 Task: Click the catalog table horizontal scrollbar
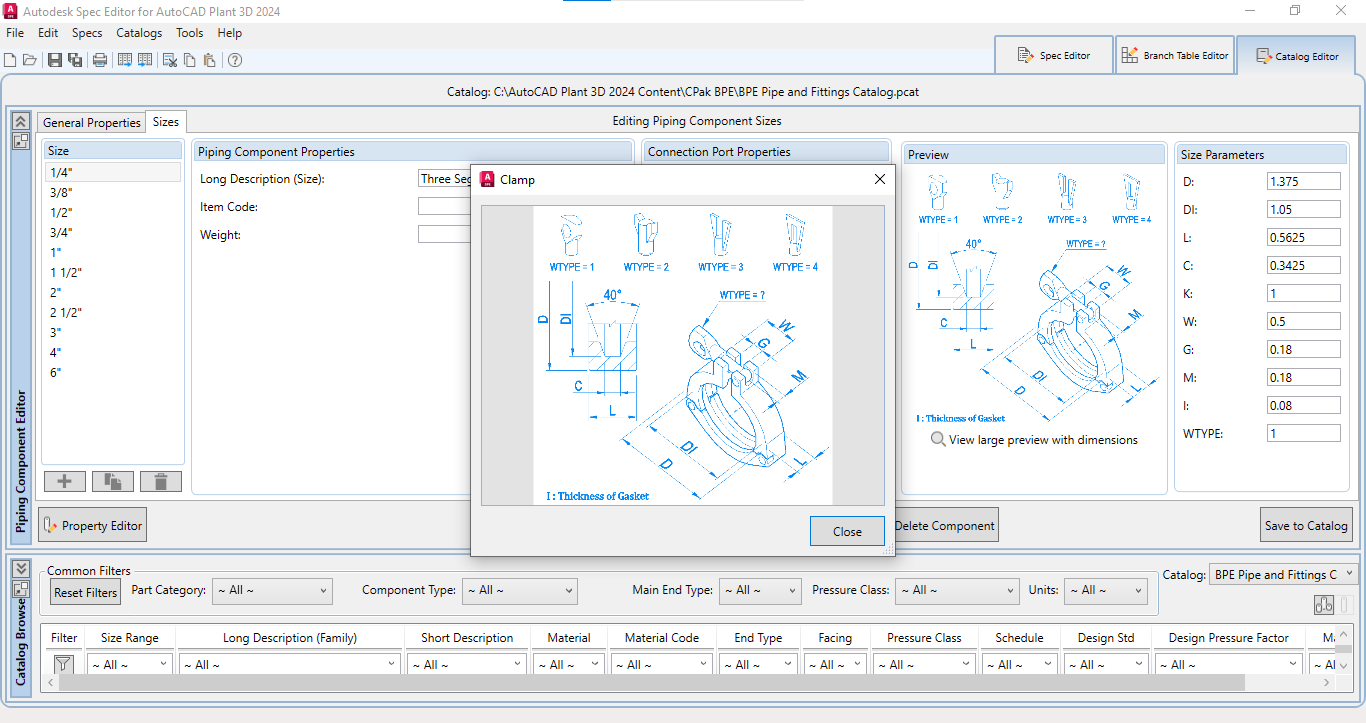click(652, 683)
